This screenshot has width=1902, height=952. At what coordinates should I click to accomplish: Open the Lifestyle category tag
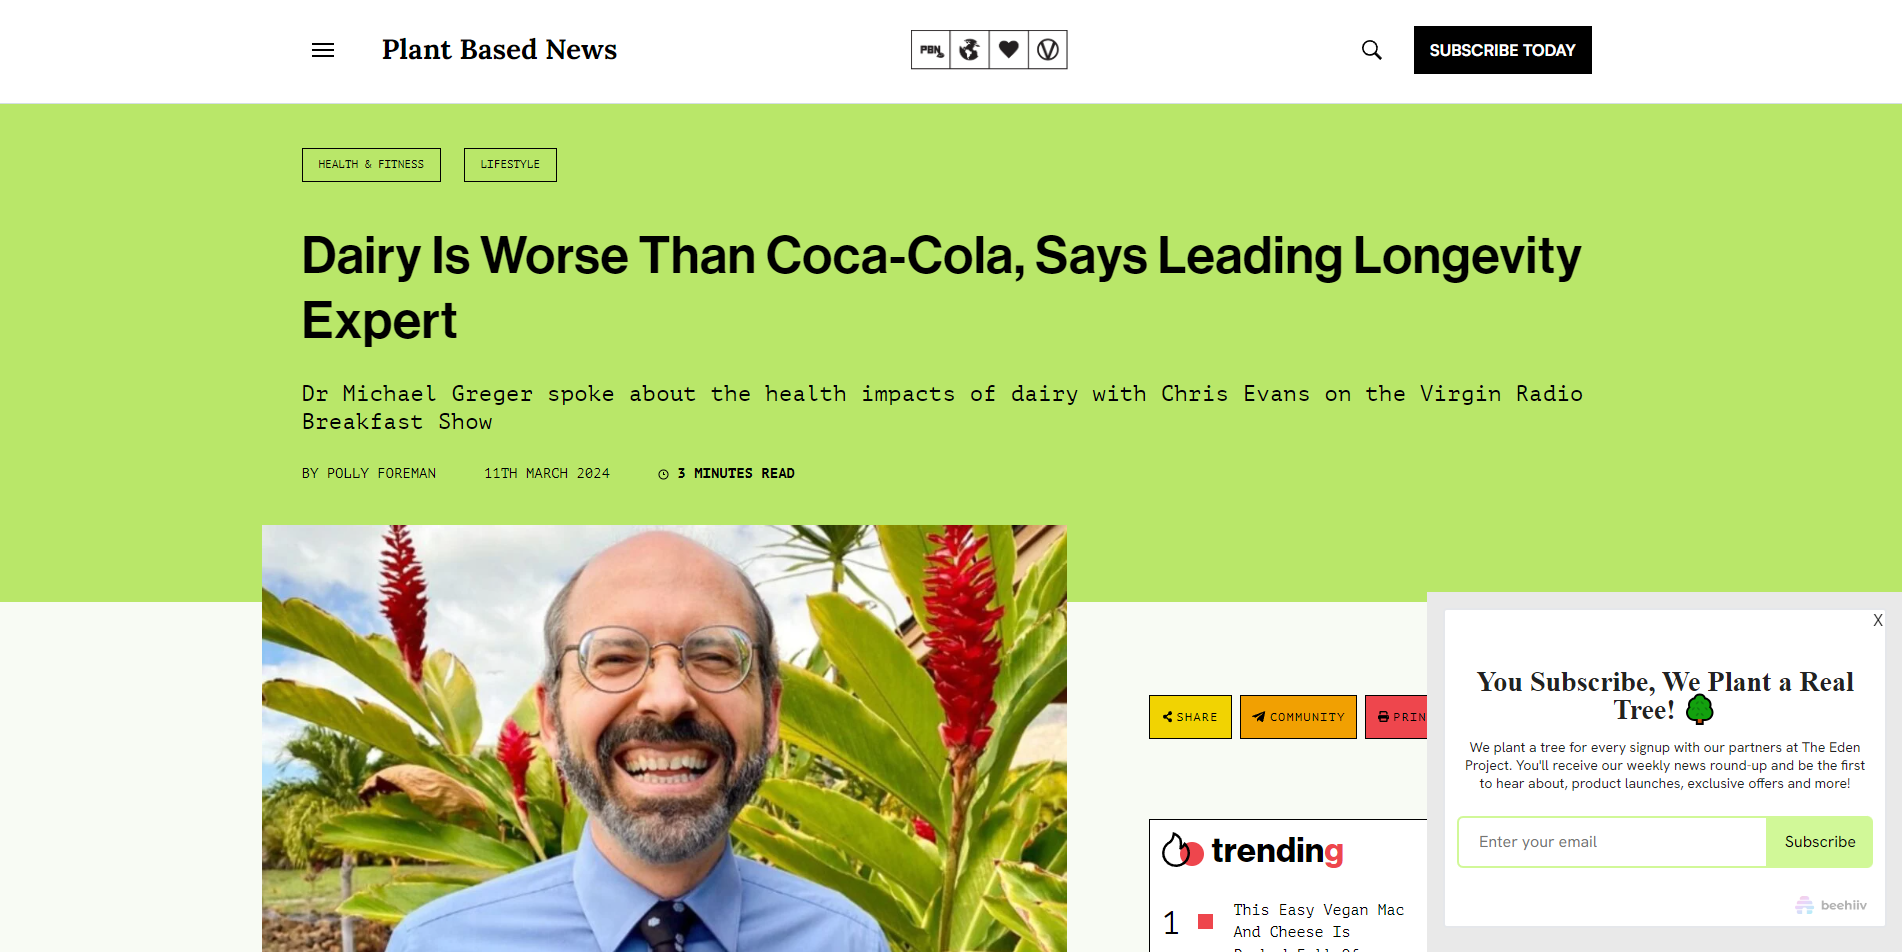pos(510,165)
